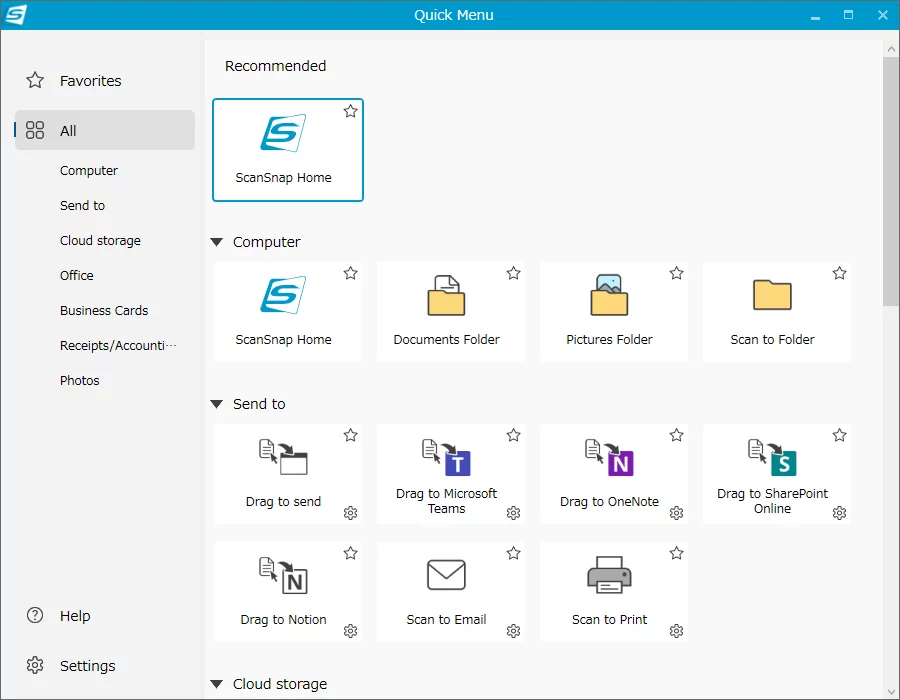The width and height of the screenshot is (900, 700).
Task: Open Help from the sidebar
Action: pos(74,616)
